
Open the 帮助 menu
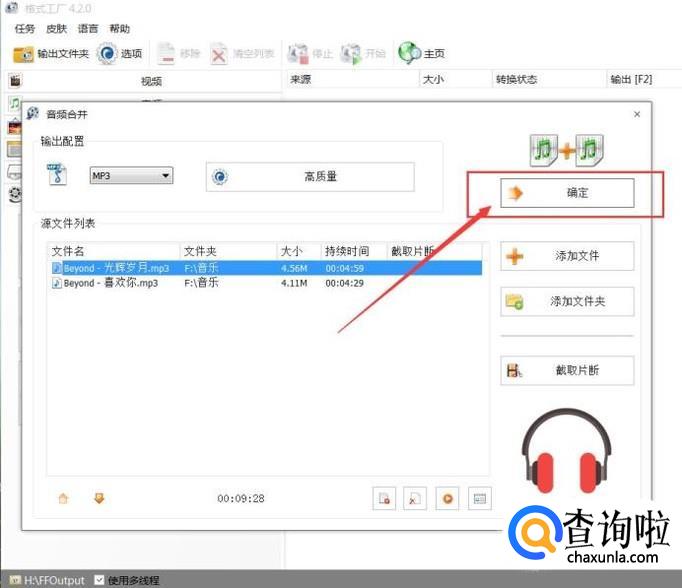click(x=120, y=29)
